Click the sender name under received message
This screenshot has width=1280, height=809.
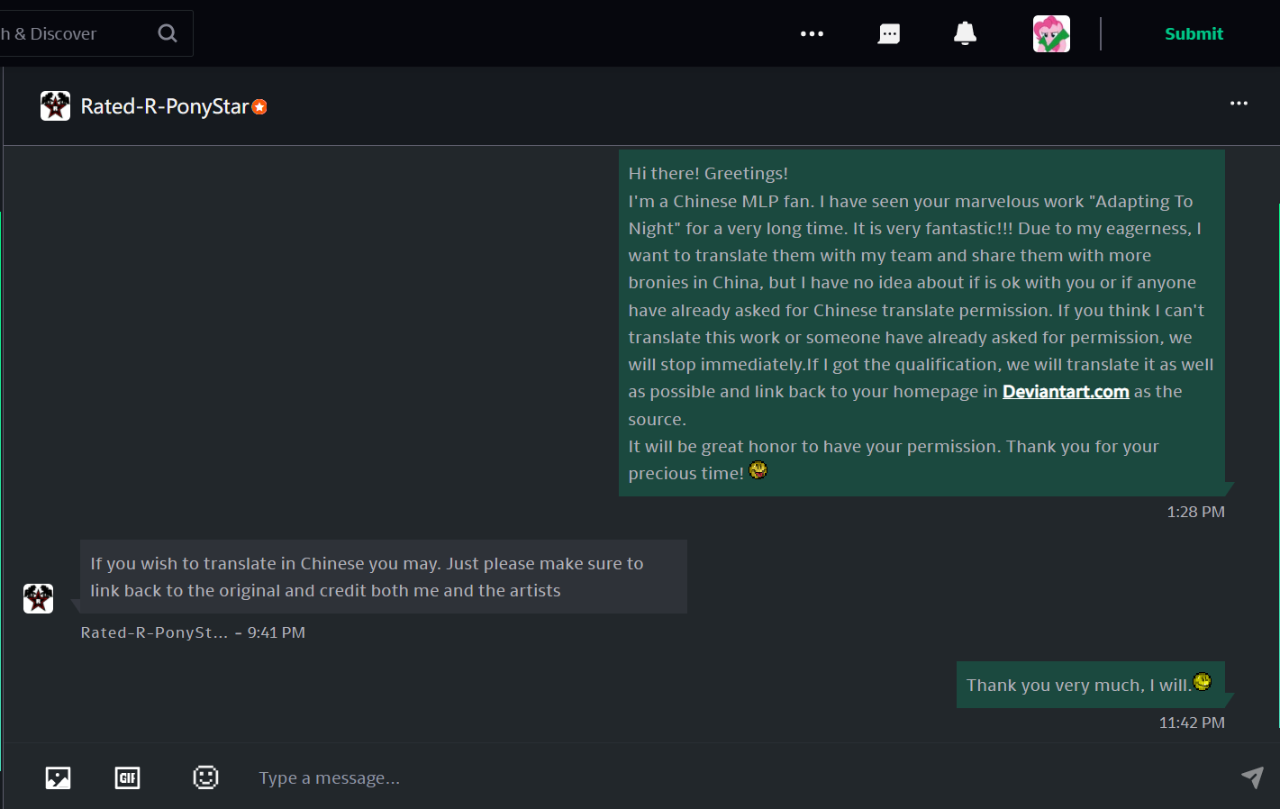click(x=154, y=633)
